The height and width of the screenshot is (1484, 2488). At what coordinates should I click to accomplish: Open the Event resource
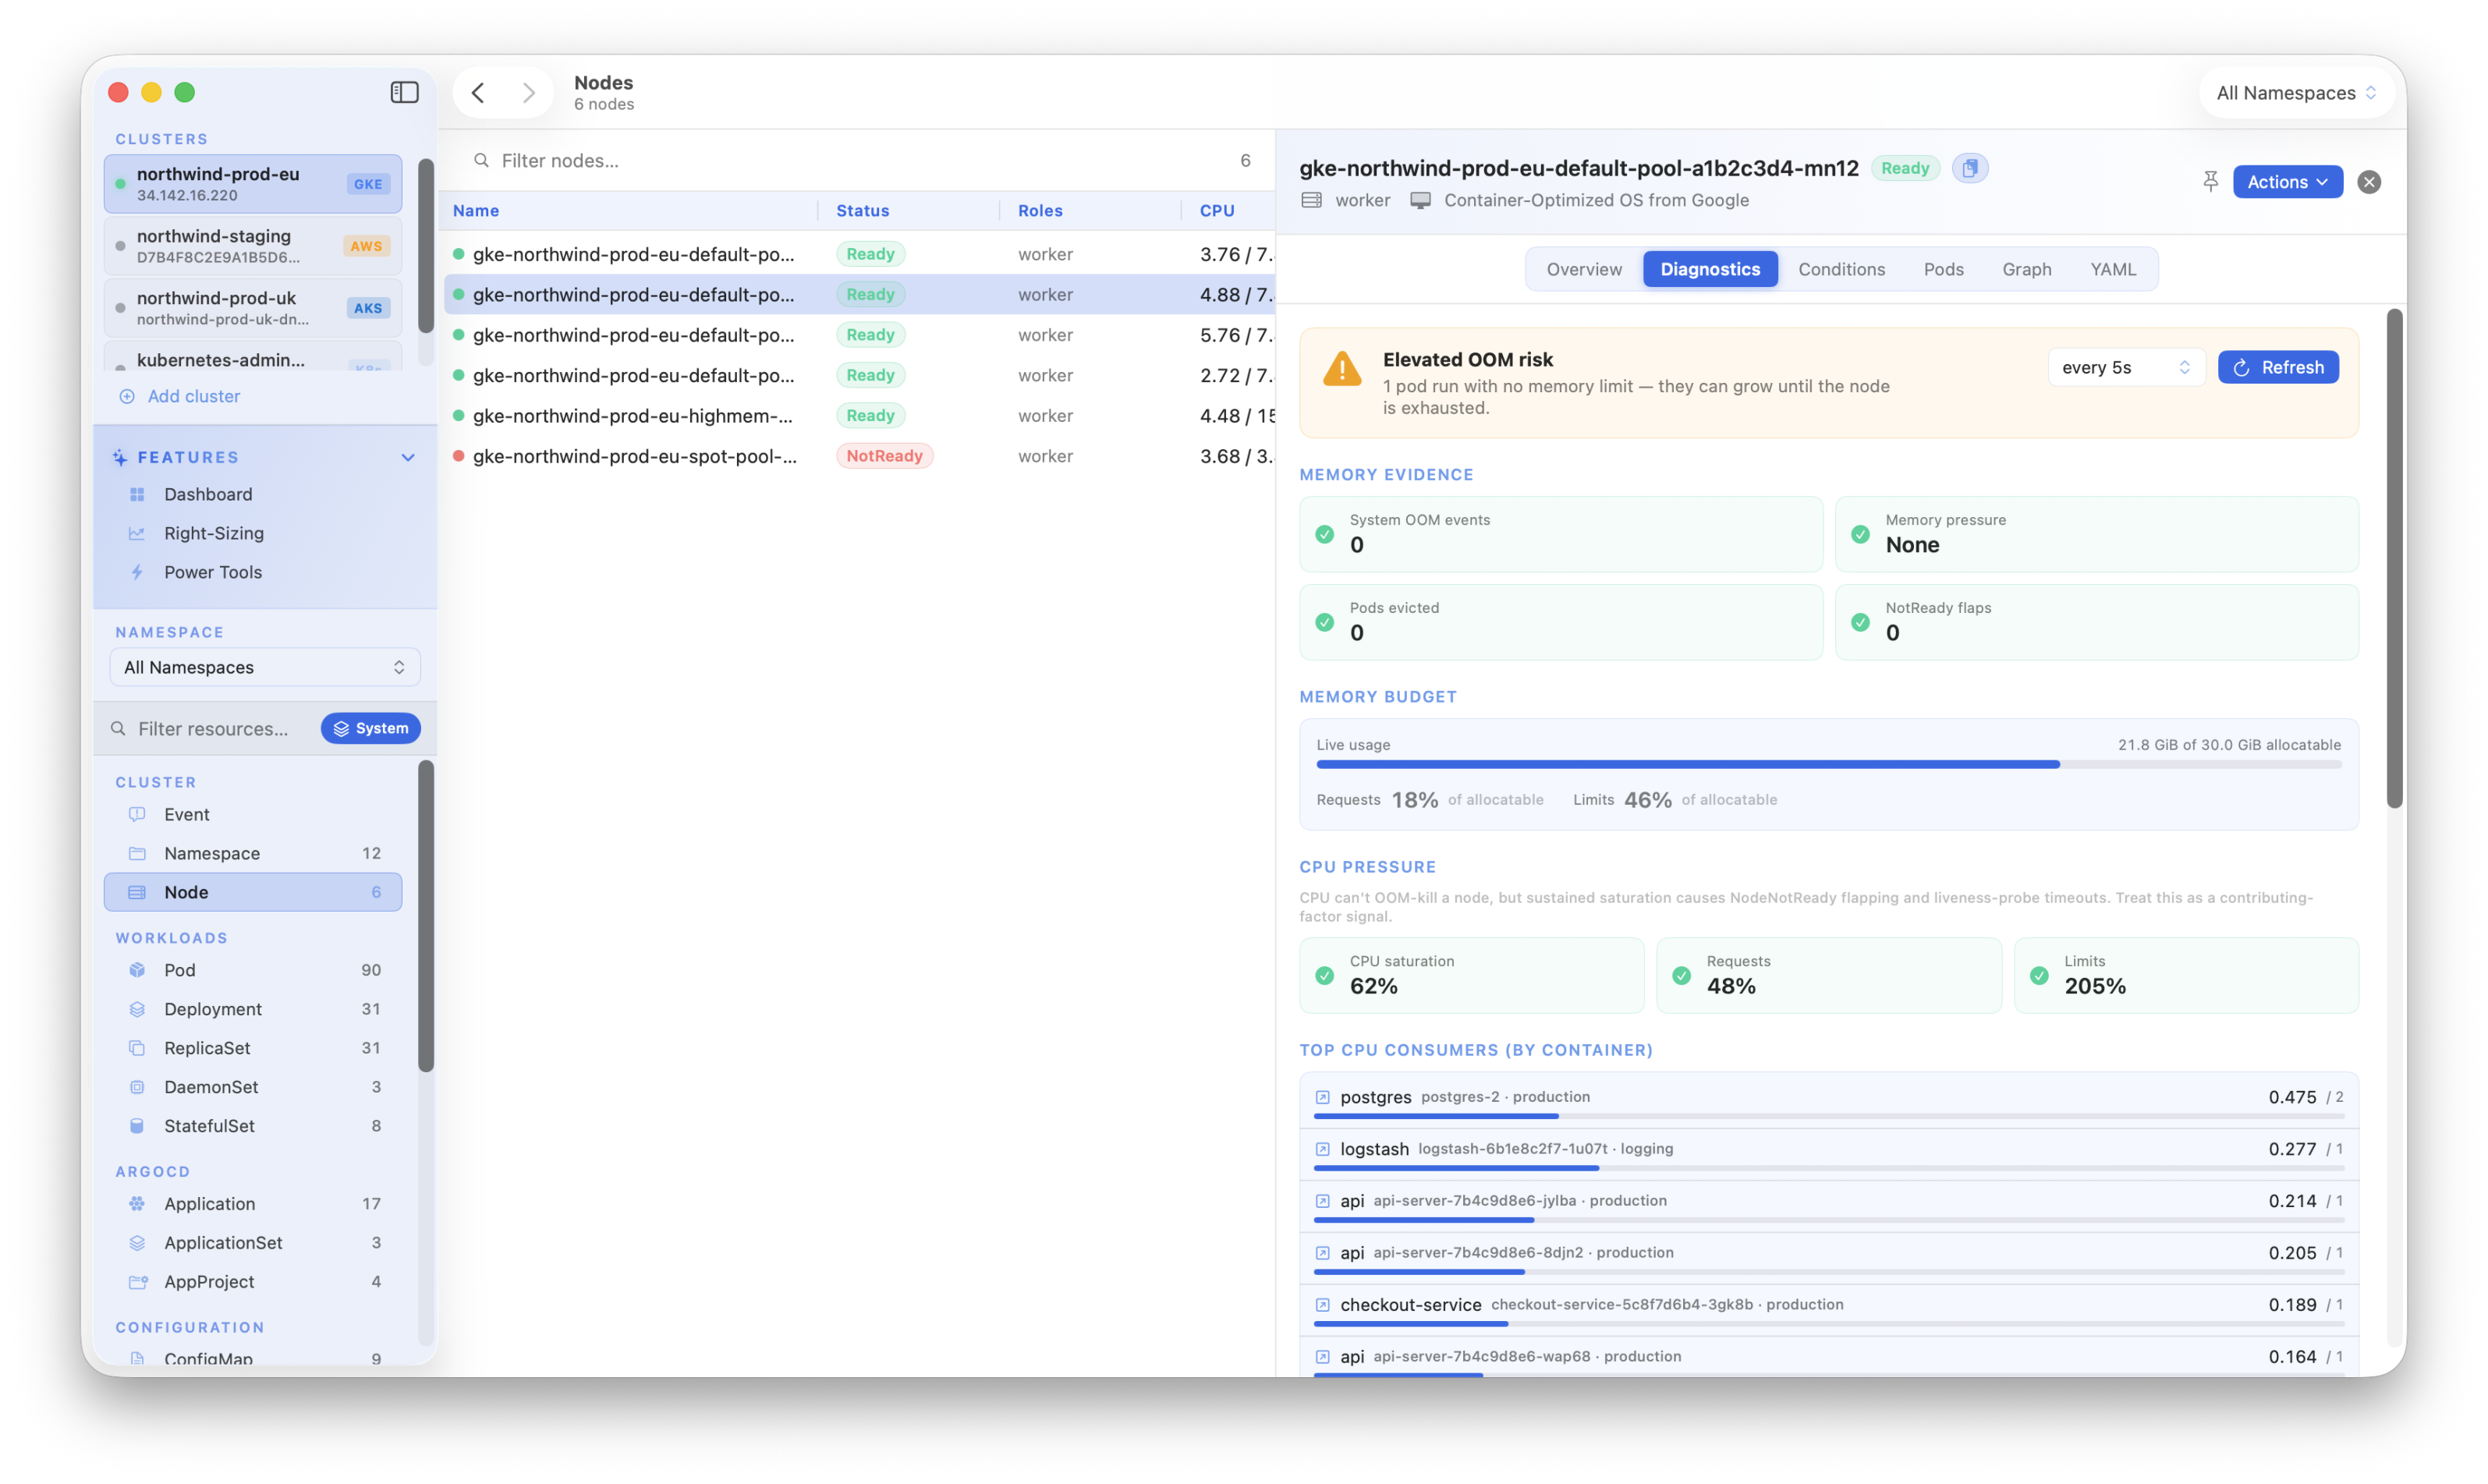pyautogui.click(x=253, y=814)
